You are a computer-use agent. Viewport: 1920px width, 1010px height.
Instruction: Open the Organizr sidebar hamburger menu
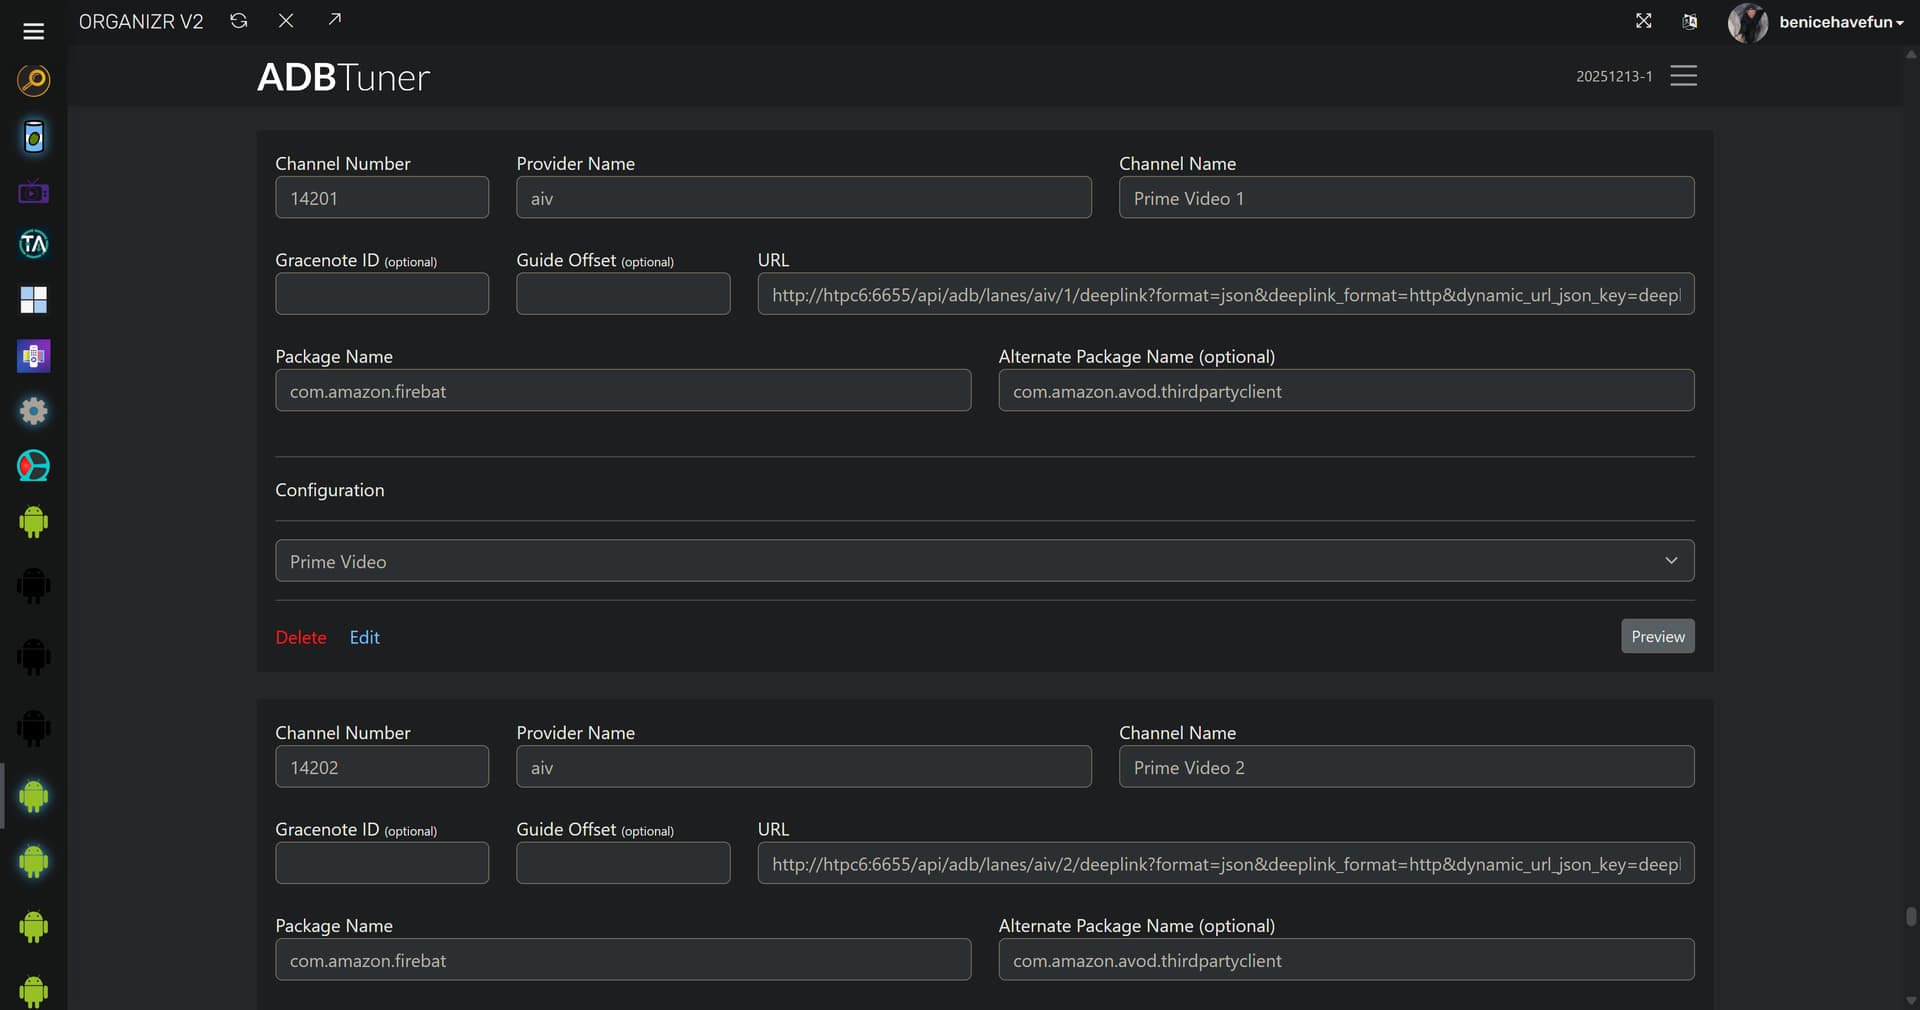click(x=33, y=31)
